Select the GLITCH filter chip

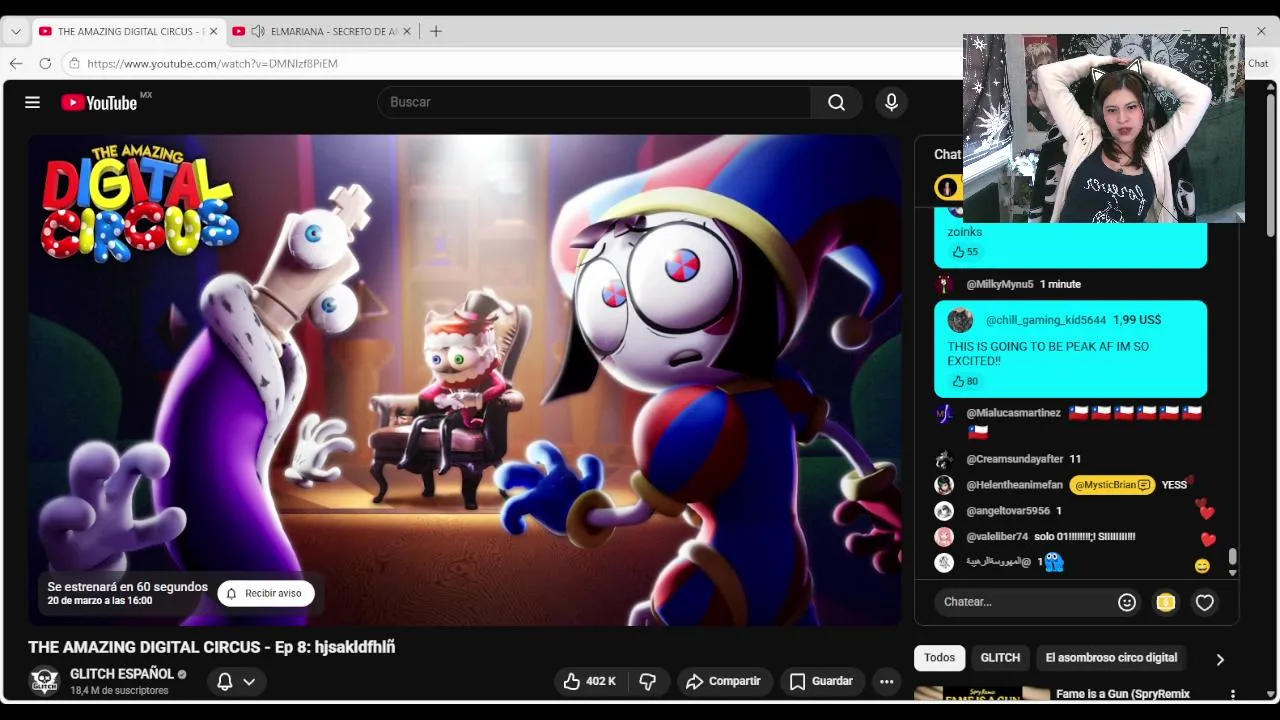tap(1000, 657)
